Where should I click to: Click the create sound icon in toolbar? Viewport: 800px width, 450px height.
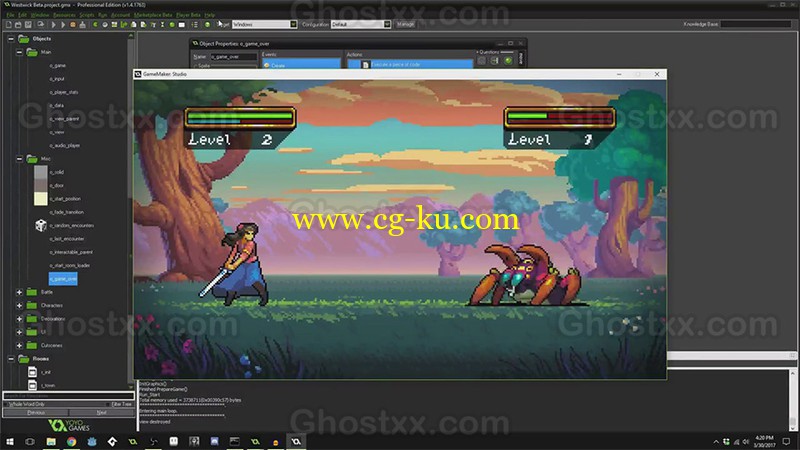[105, 24]
